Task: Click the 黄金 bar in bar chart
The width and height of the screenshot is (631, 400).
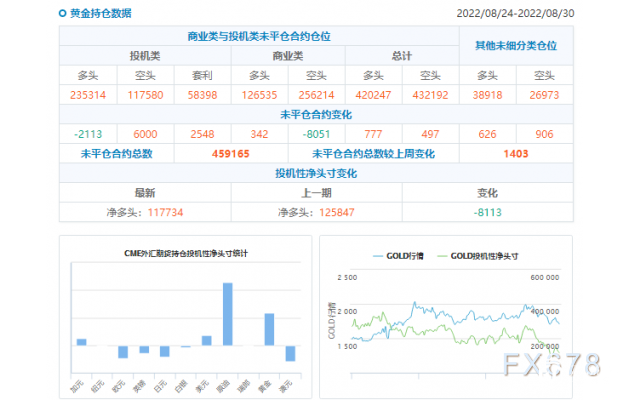Action: (269, 329)
